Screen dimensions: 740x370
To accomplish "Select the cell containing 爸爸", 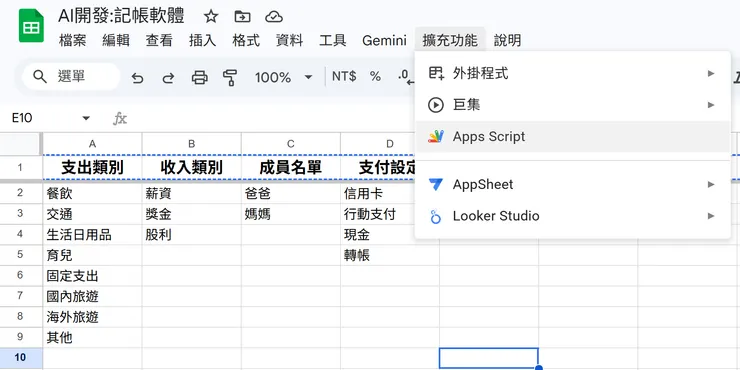I will click(291, 193).
